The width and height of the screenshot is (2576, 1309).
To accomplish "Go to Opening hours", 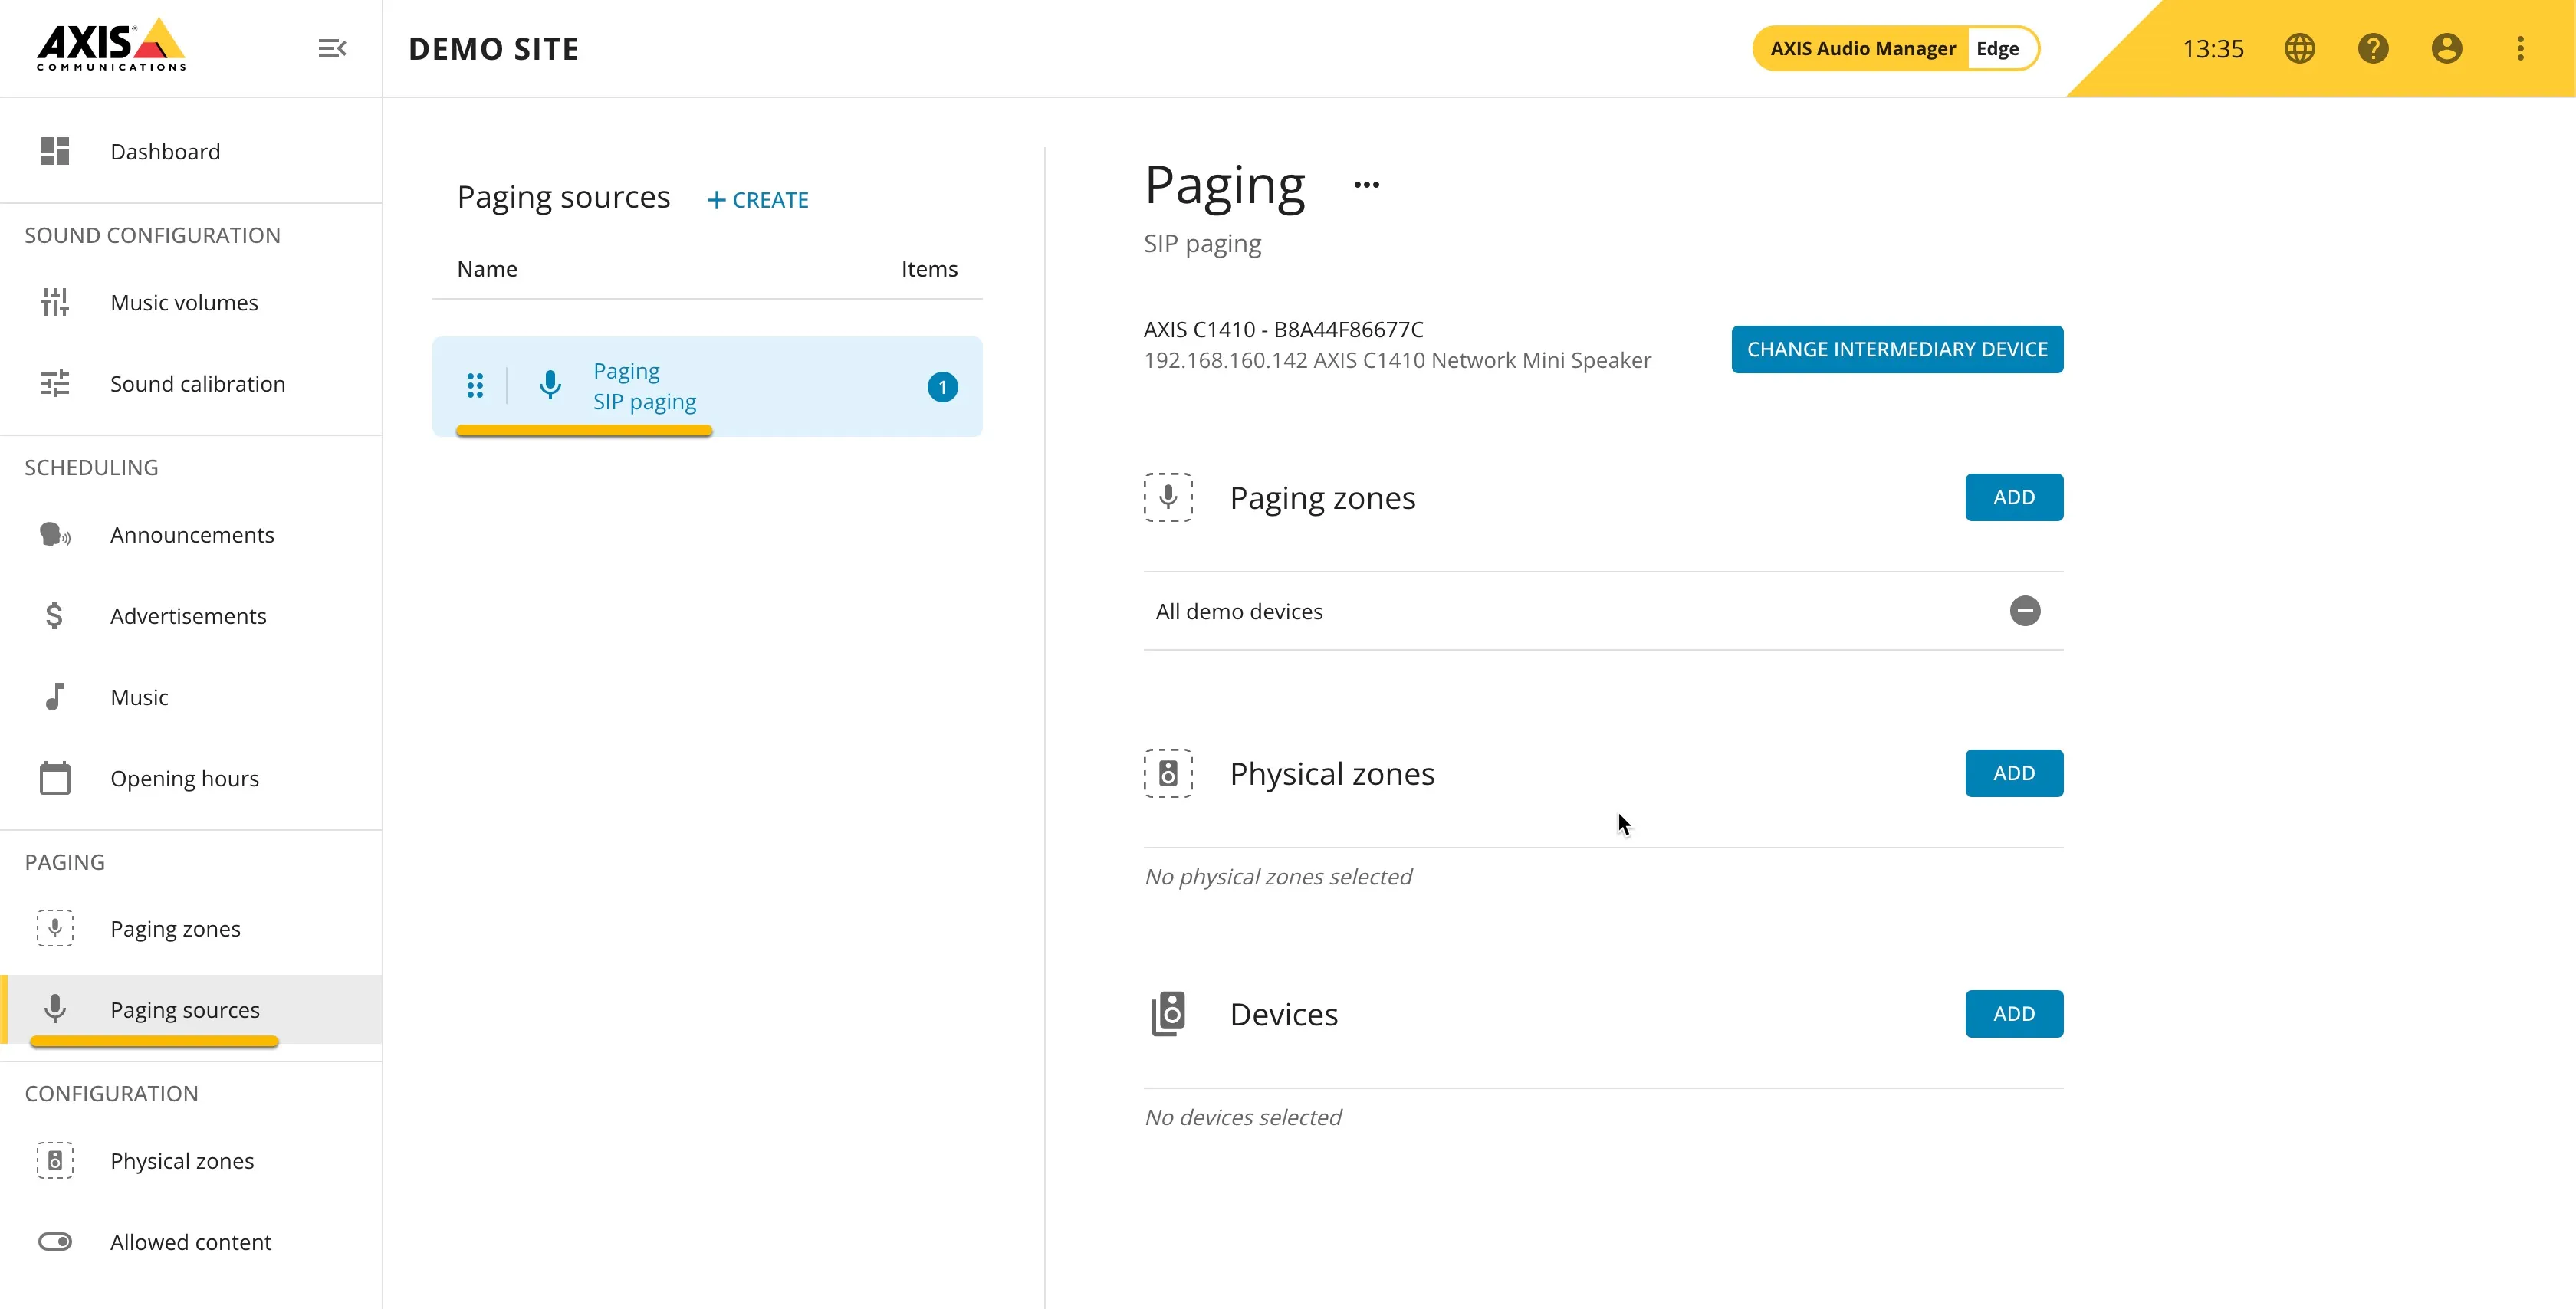I will pos(191,777).
